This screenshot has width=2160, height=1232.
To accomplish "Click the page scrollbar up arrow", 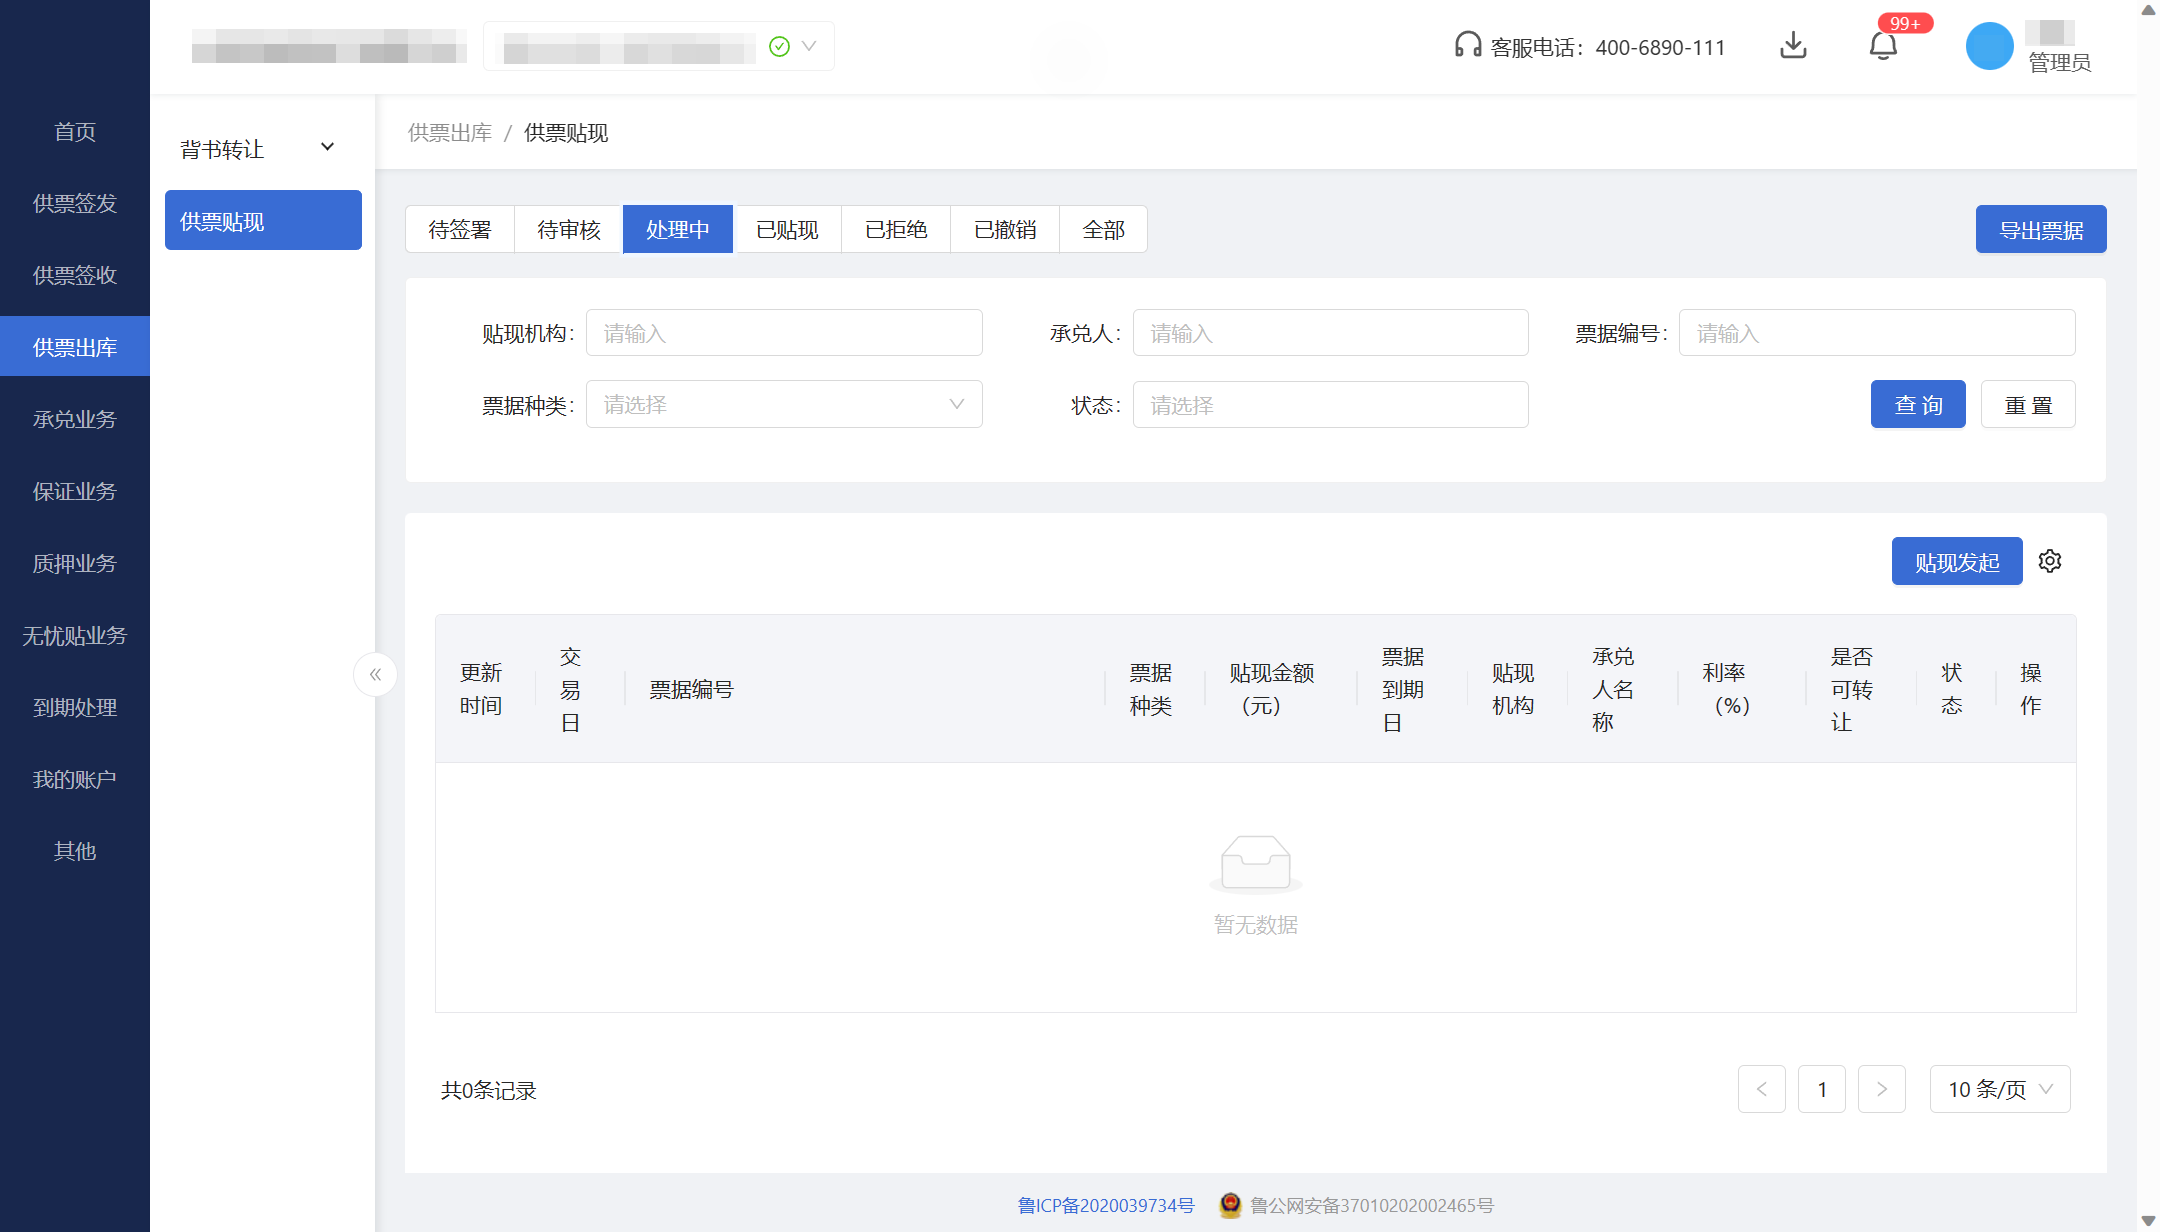I will coord(2148,10).
